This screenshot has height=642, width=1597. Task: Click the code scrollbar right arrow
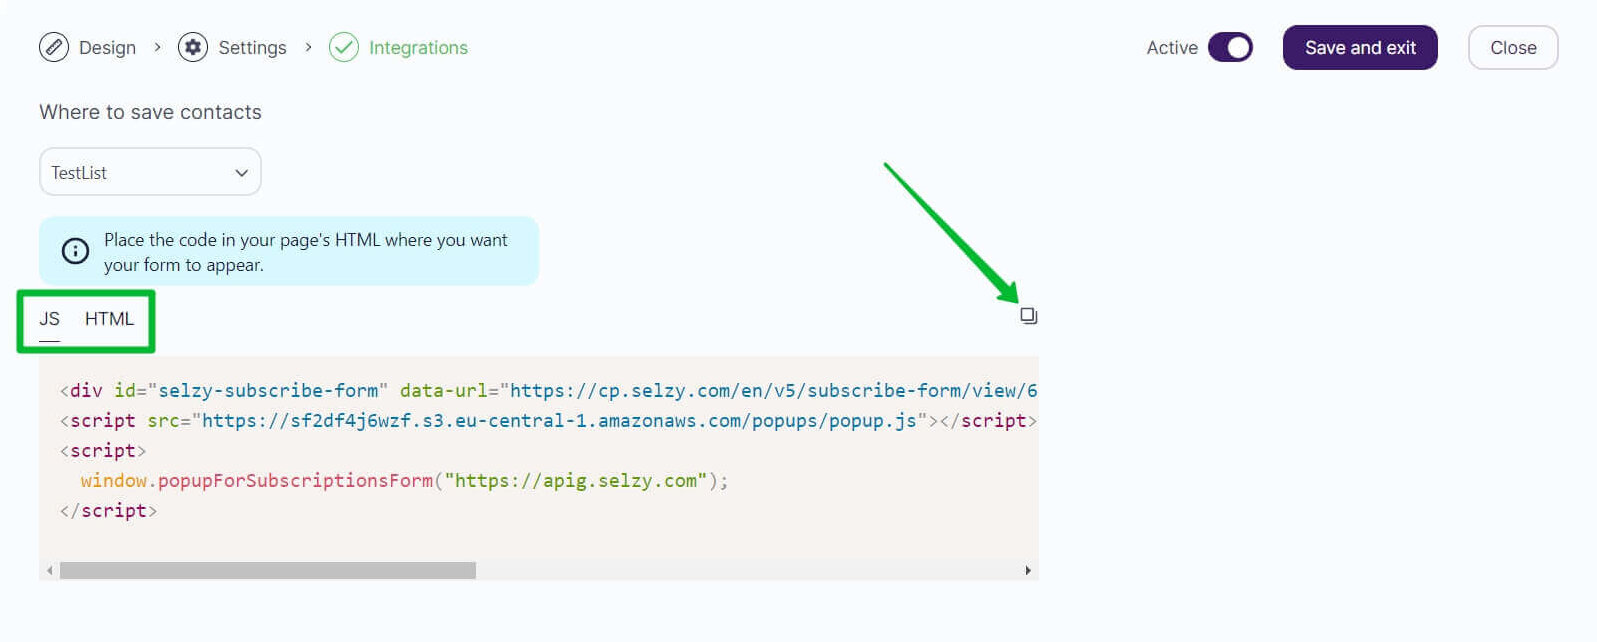[1028, 571]
